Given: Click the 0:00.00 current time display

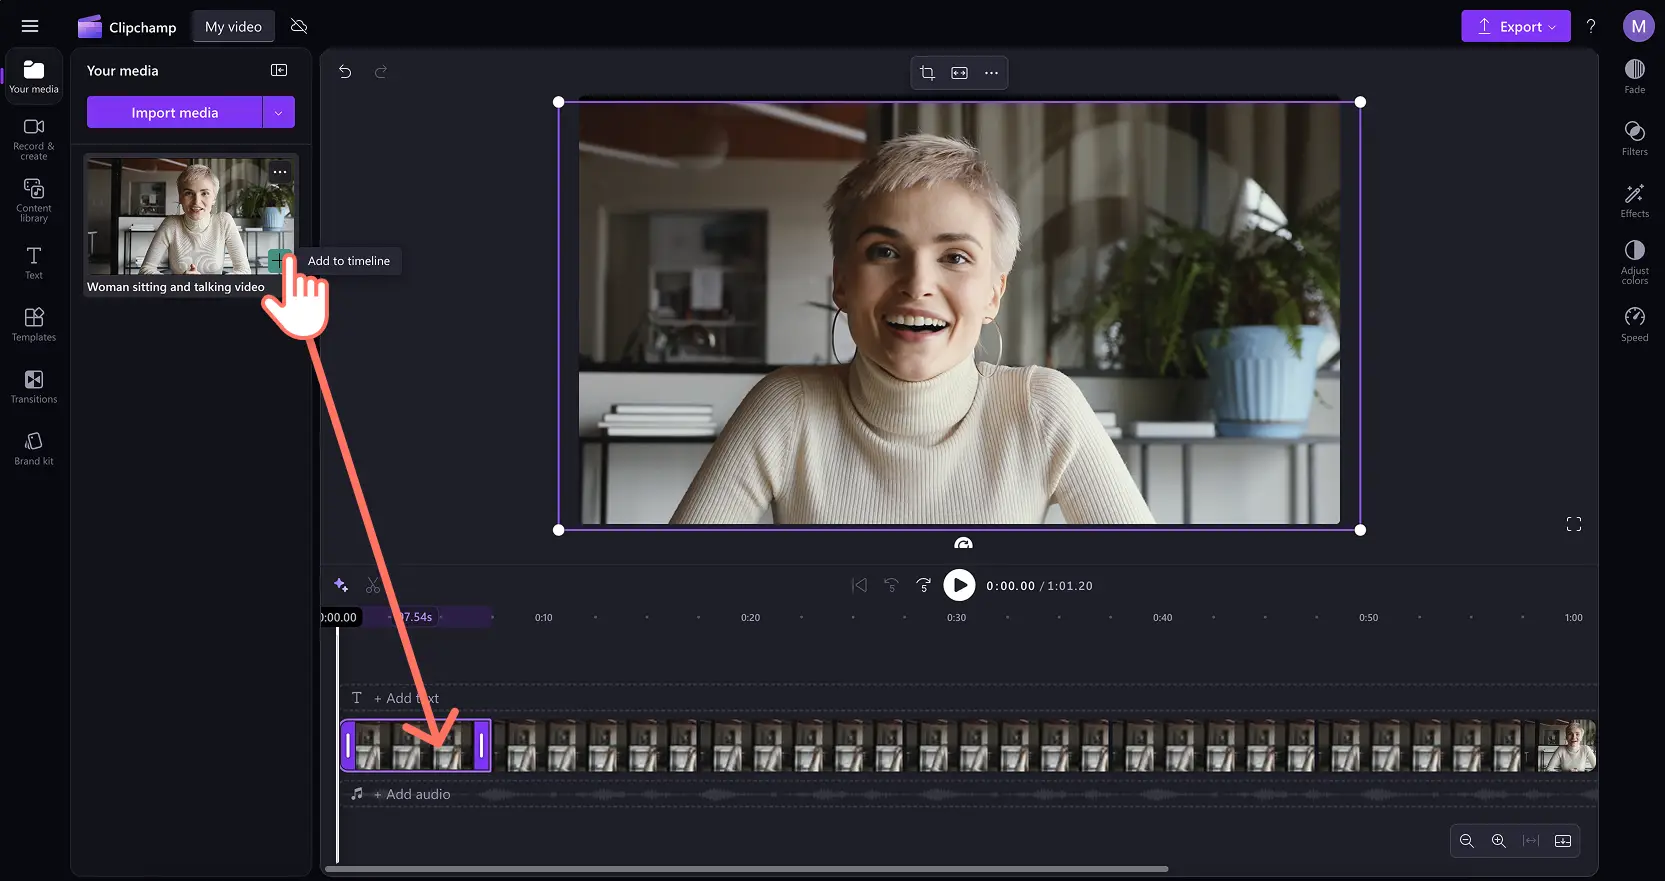Looking at the screenshot, I should 1010,586.
